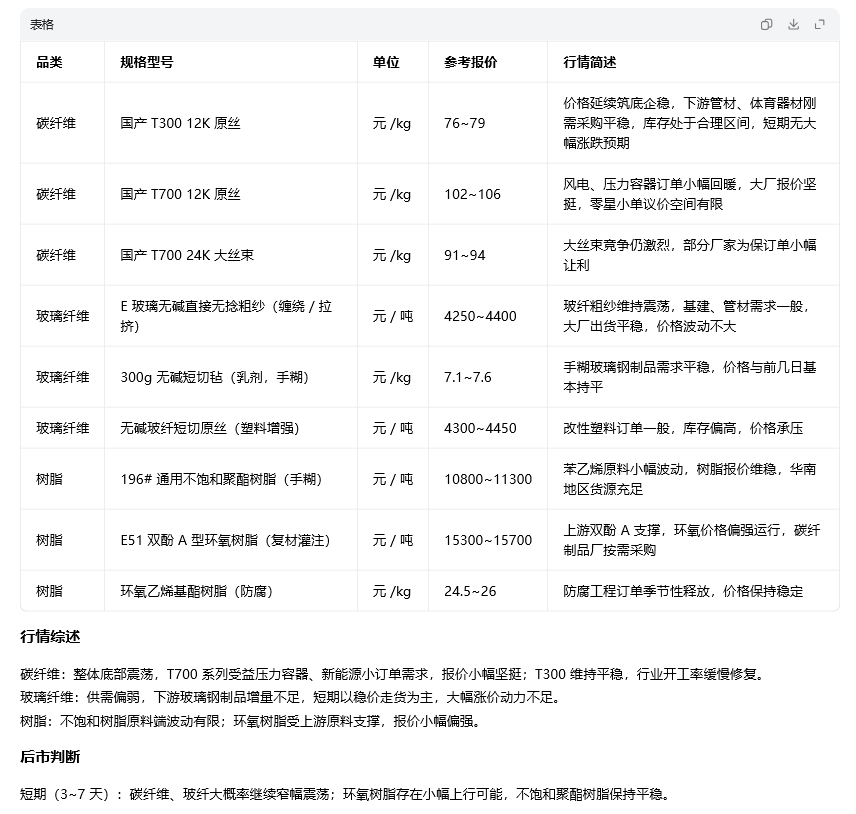Viewport: 856px width, 814px height.
Task: Click the 玻璃纤维 cell in the 短切毡 row
Action: click(63, 377)
